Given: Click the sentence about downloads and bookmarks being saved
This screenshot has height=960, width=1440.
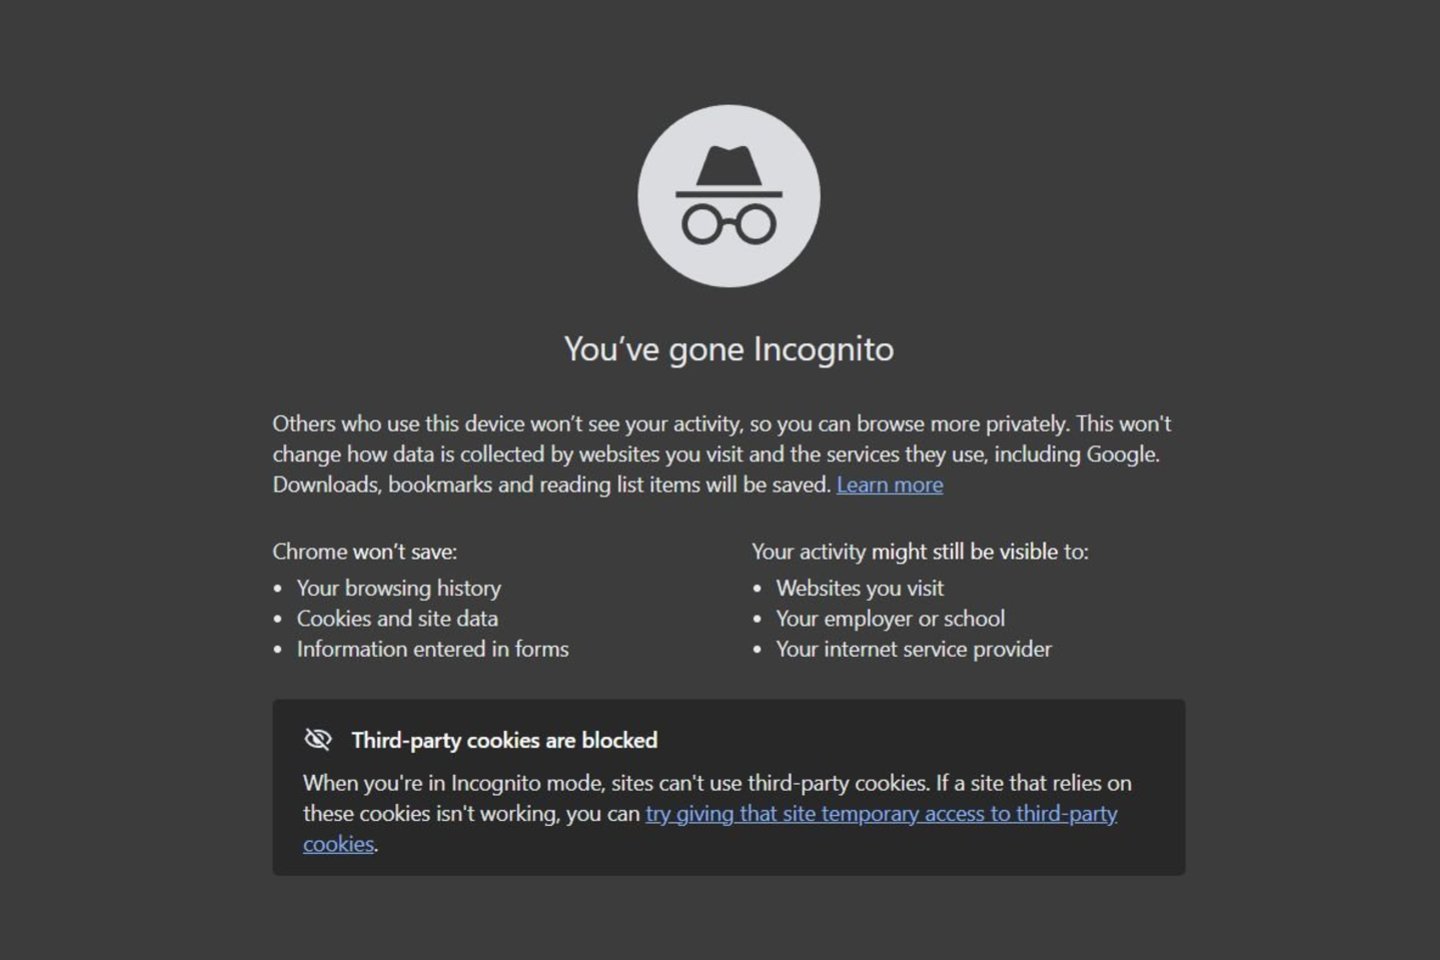Looking at the screenshot, I should 552,485.
